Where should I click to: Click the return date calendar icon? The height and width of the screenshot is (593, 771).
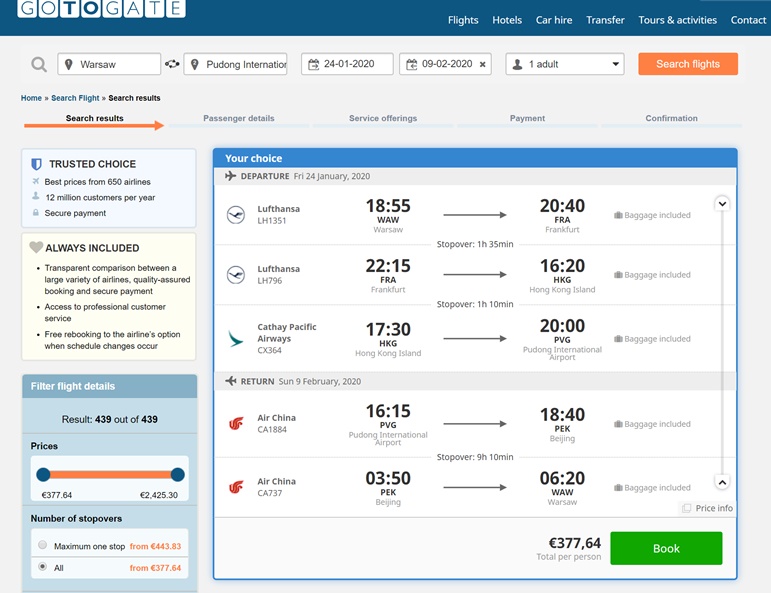412,64
